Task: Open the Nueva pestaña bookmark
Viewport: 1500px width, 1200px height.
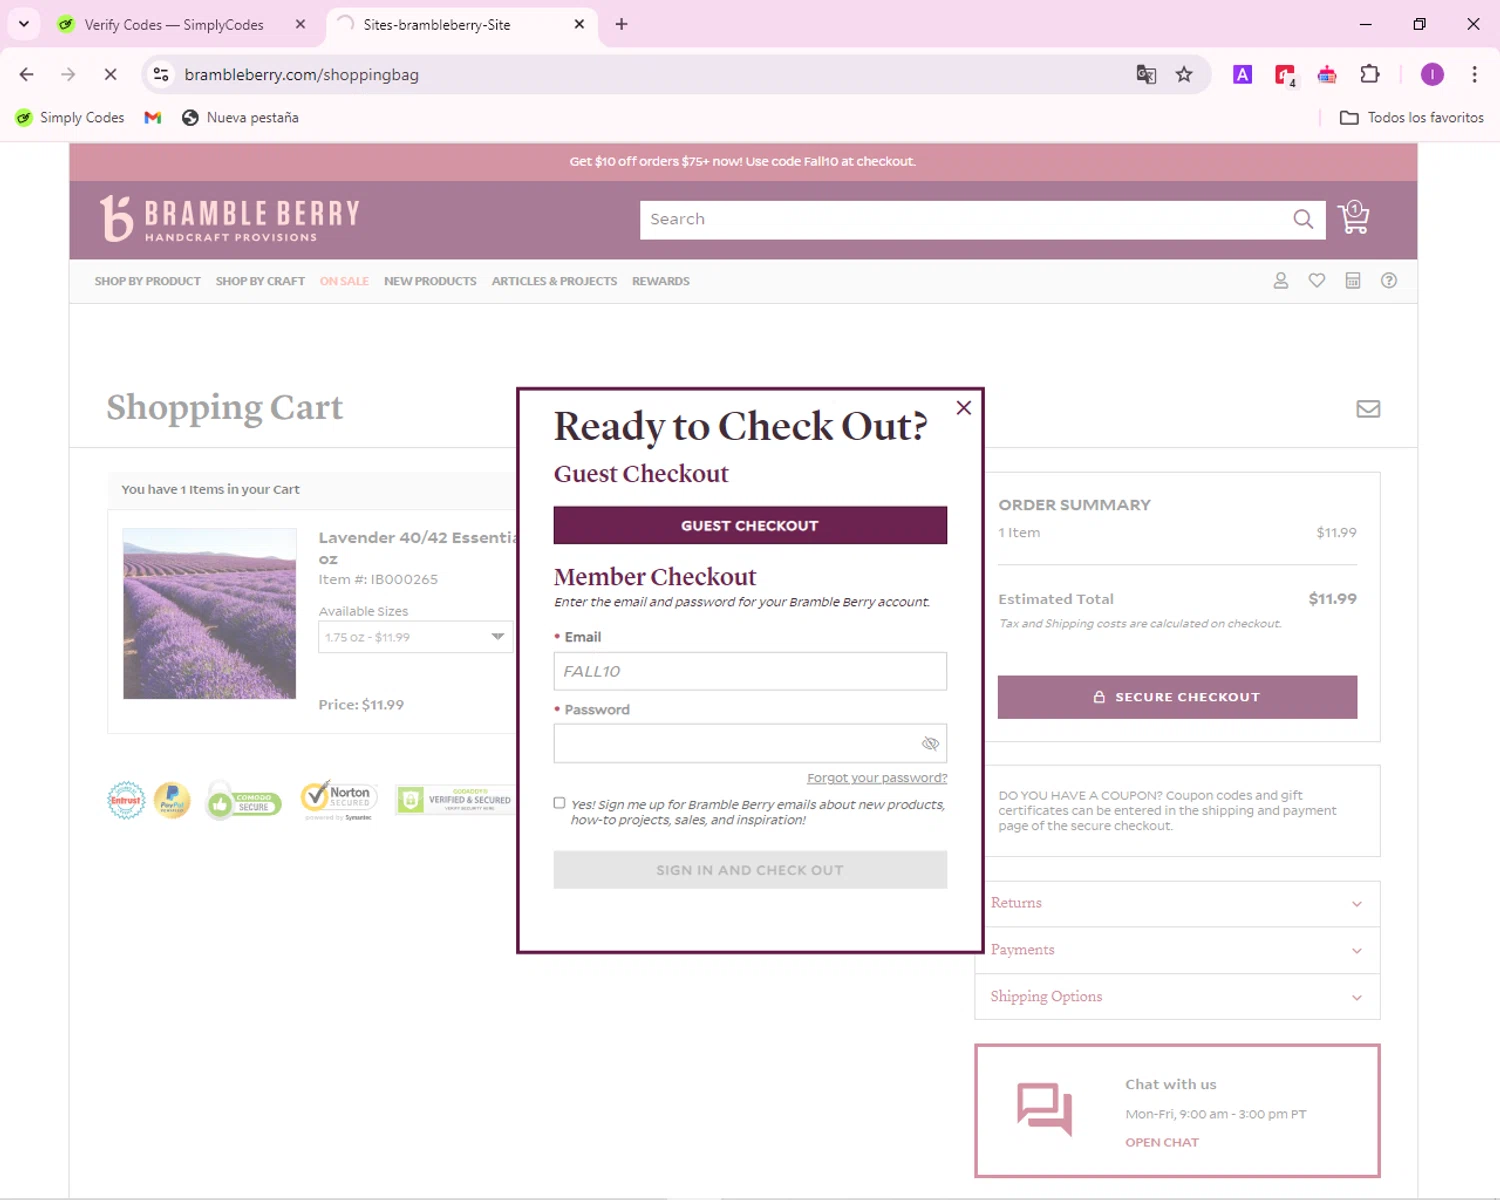Action: (x=240, y=117)
